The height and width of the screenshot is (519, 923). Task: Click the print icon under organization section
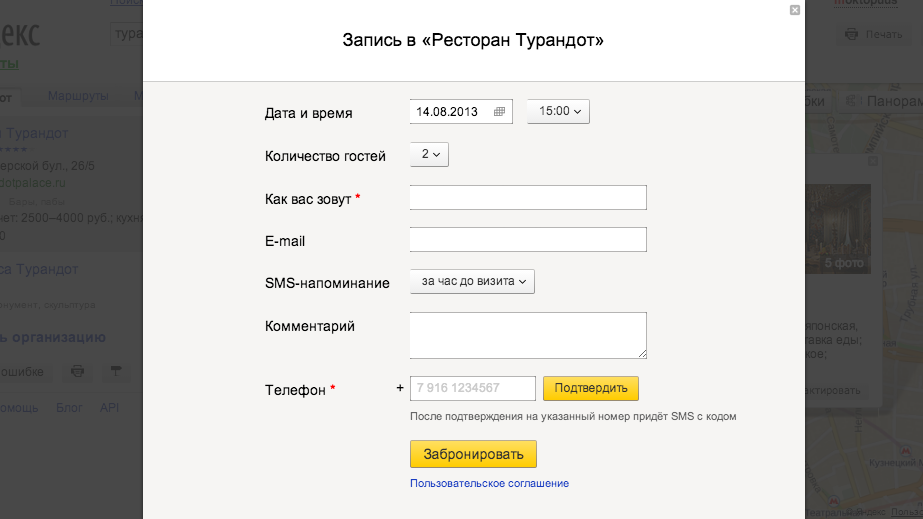coord(78,371)
